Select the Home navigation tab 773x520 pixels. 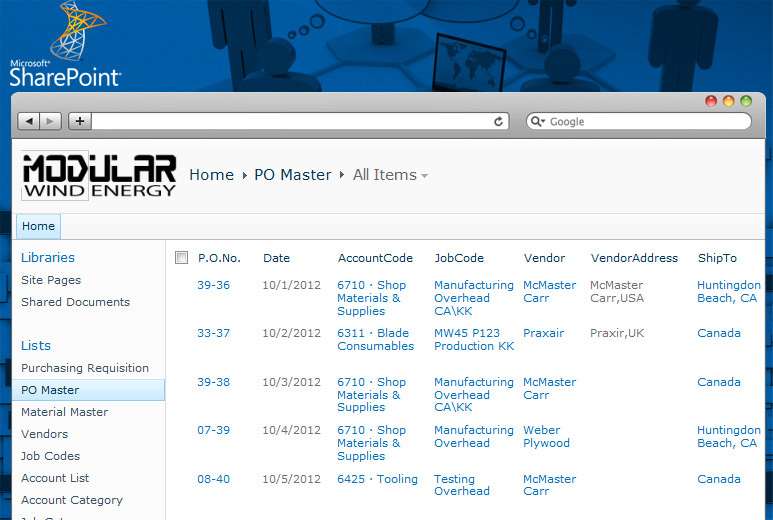coord(38,226)
